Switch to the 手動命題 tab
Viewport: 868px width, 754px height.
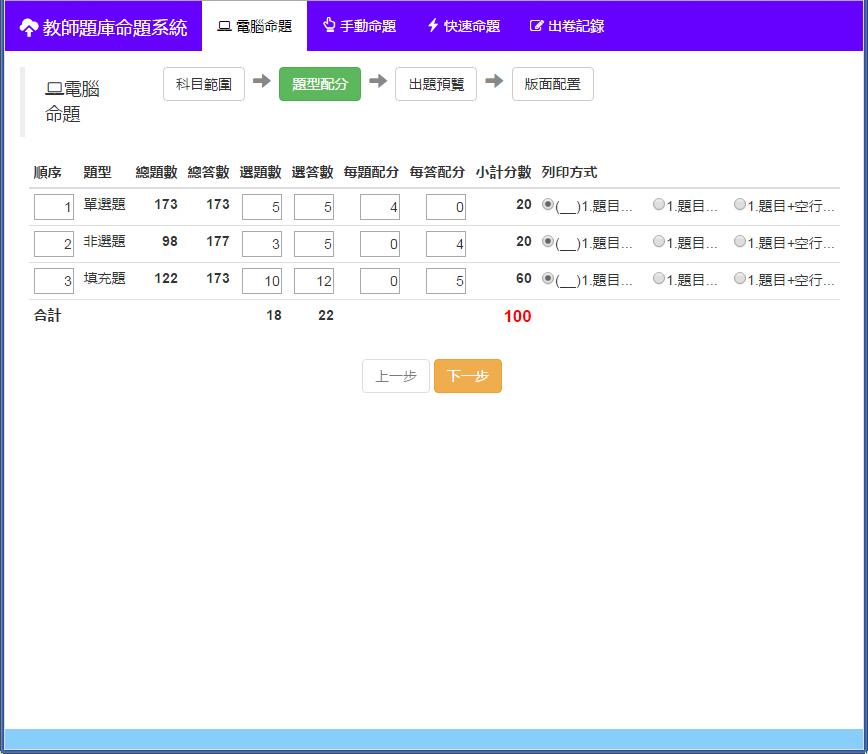tap(359, 26)
